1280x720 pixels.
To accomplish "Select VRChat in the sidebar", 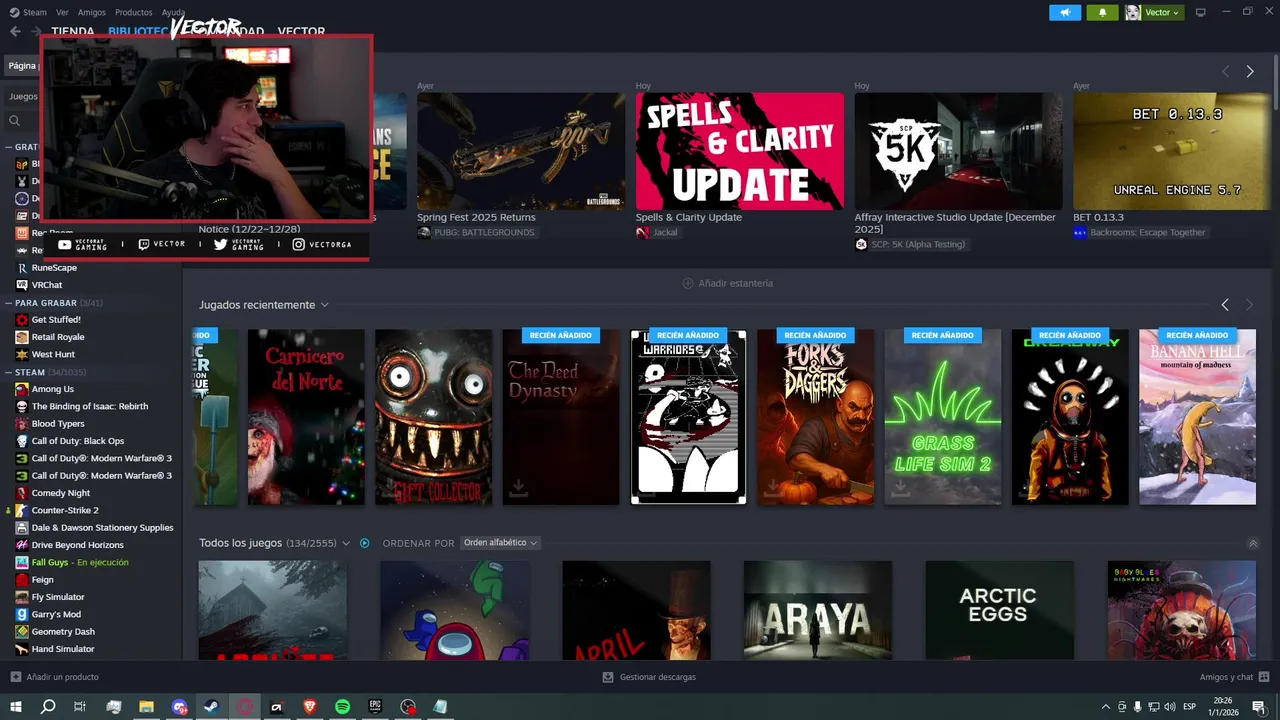I will (47, 285).
